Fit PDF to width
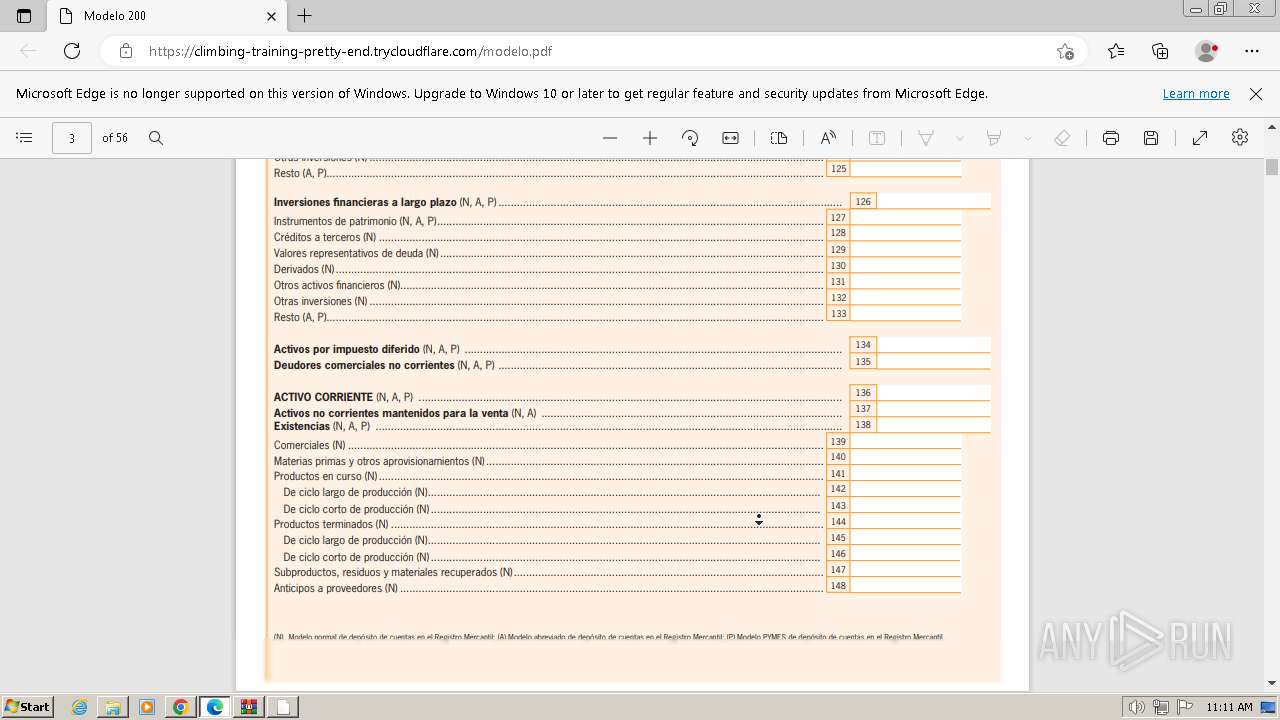The image size is (1280, 720). [731, 138]
